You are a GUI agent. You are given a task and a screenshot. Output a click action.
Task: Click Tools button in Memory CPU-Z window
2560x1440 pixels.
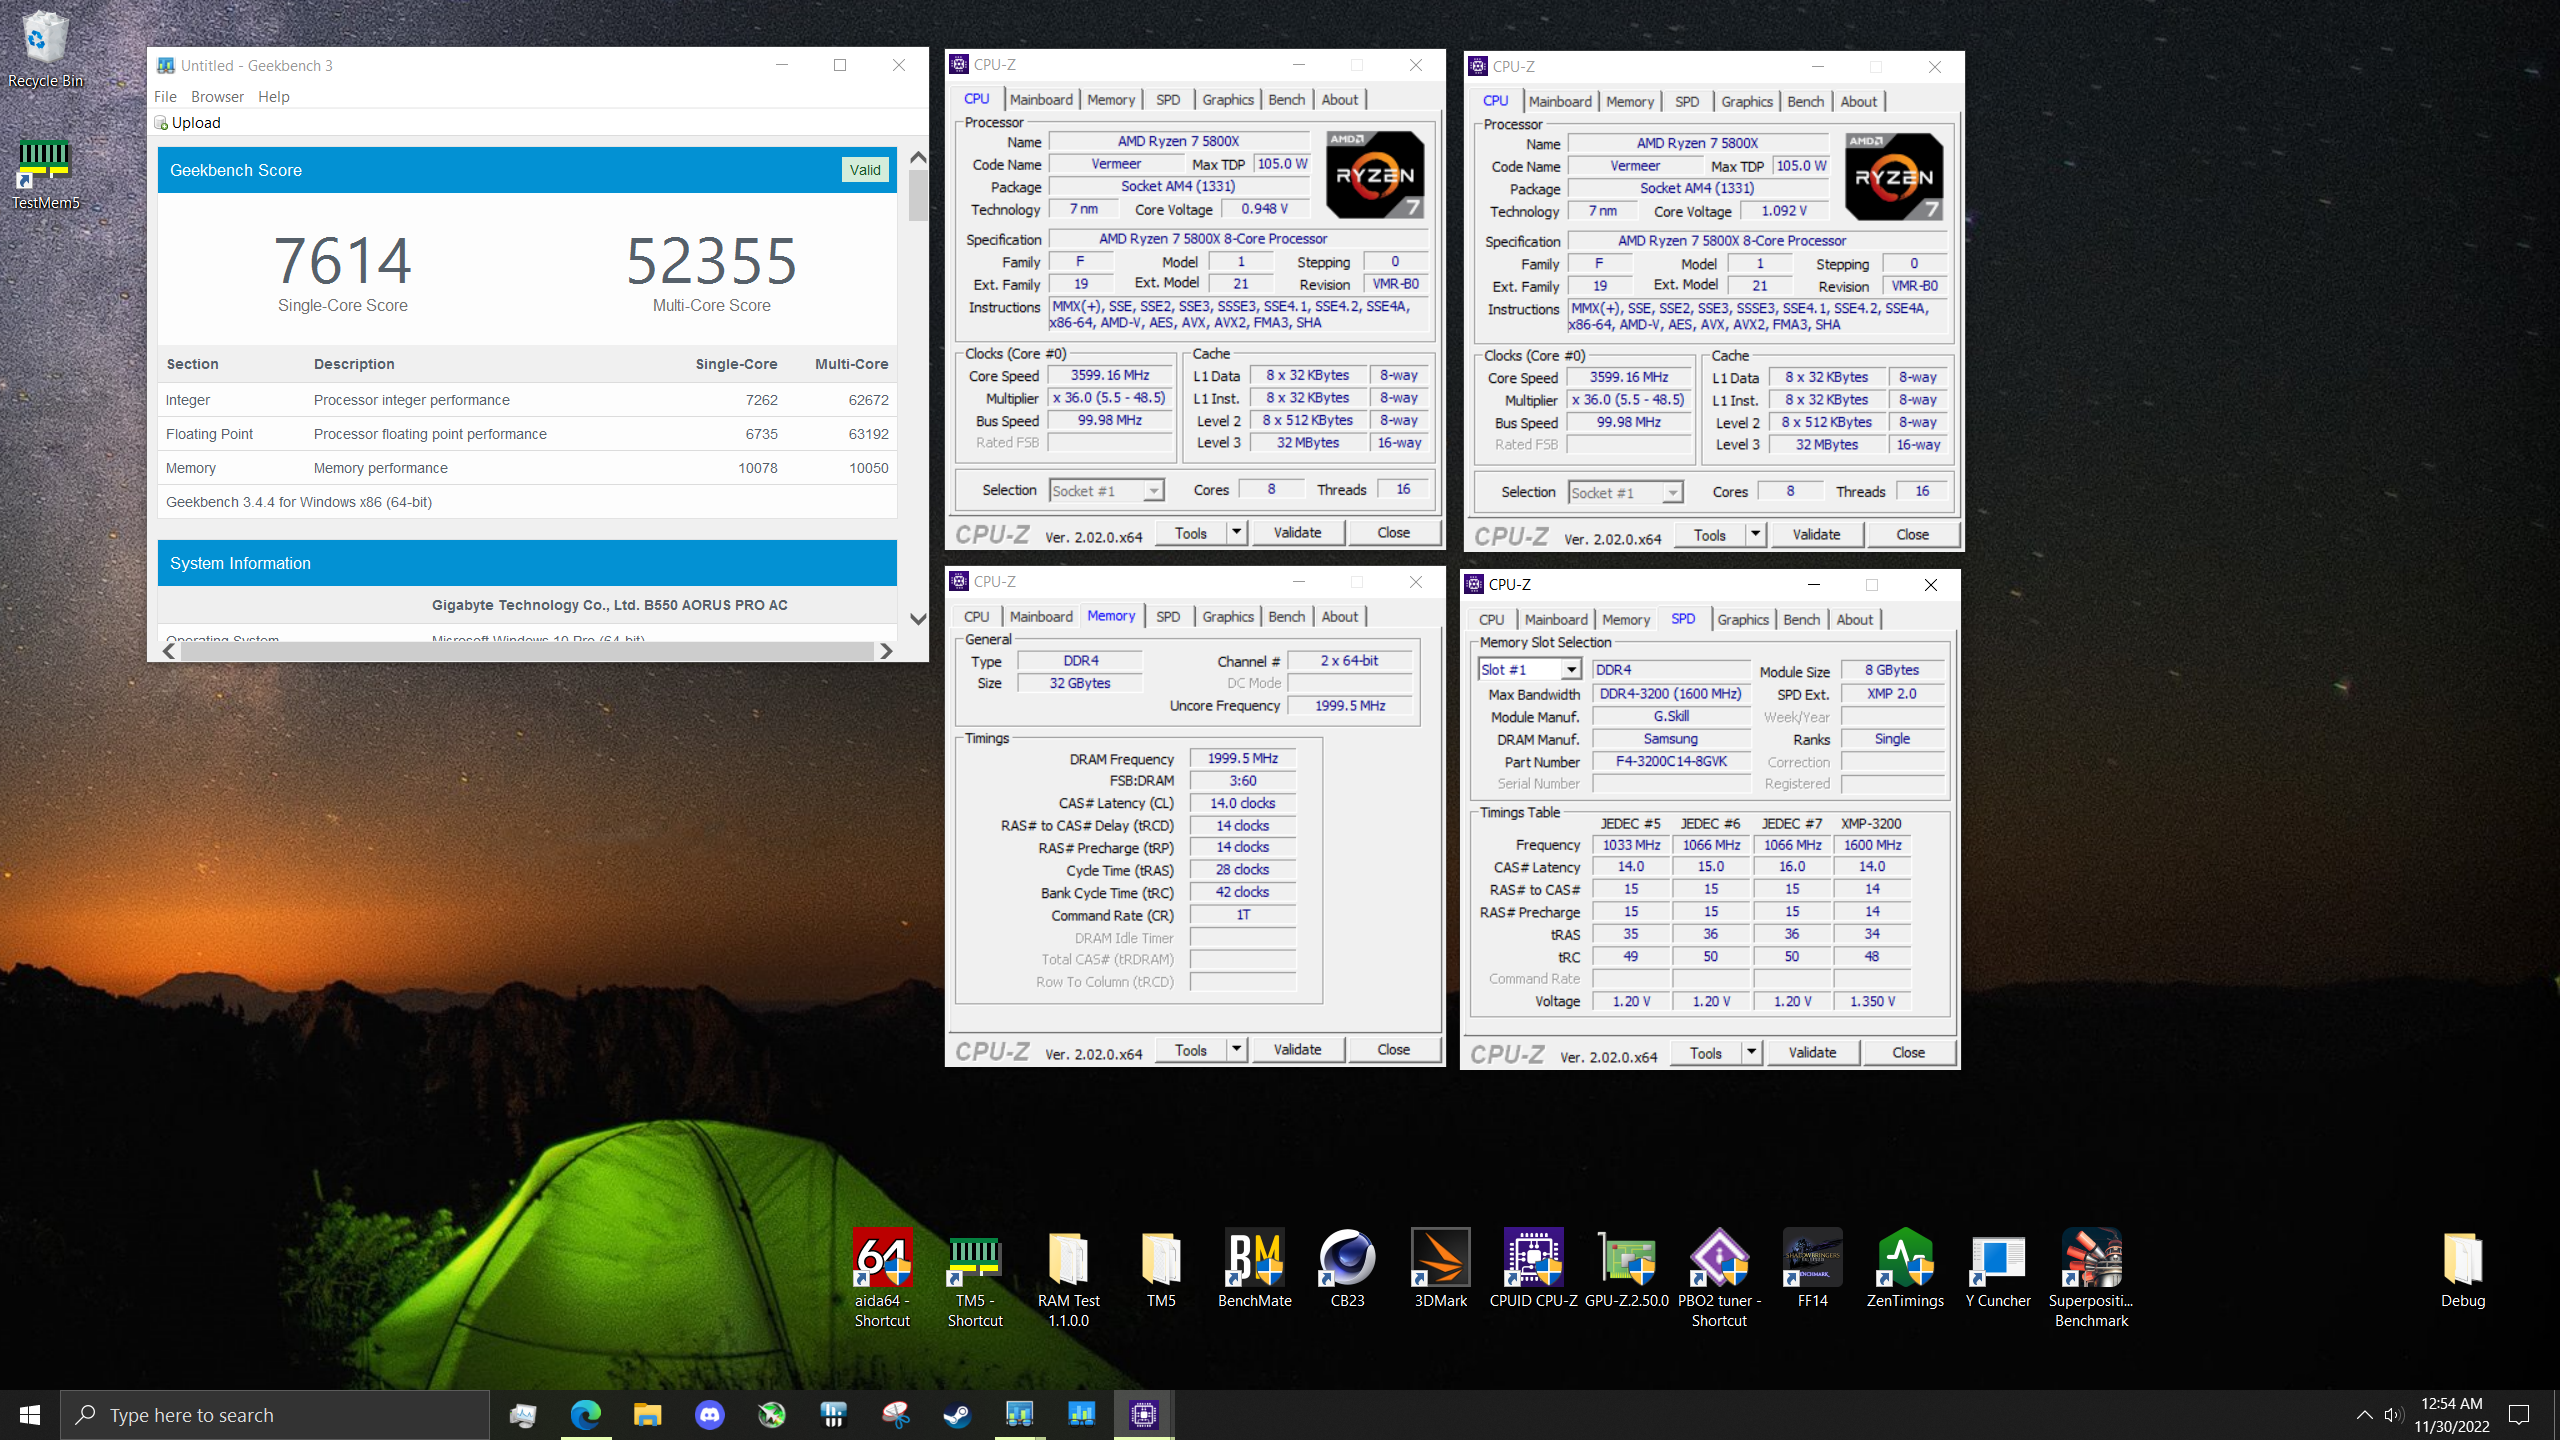tap(1190, 1049)
